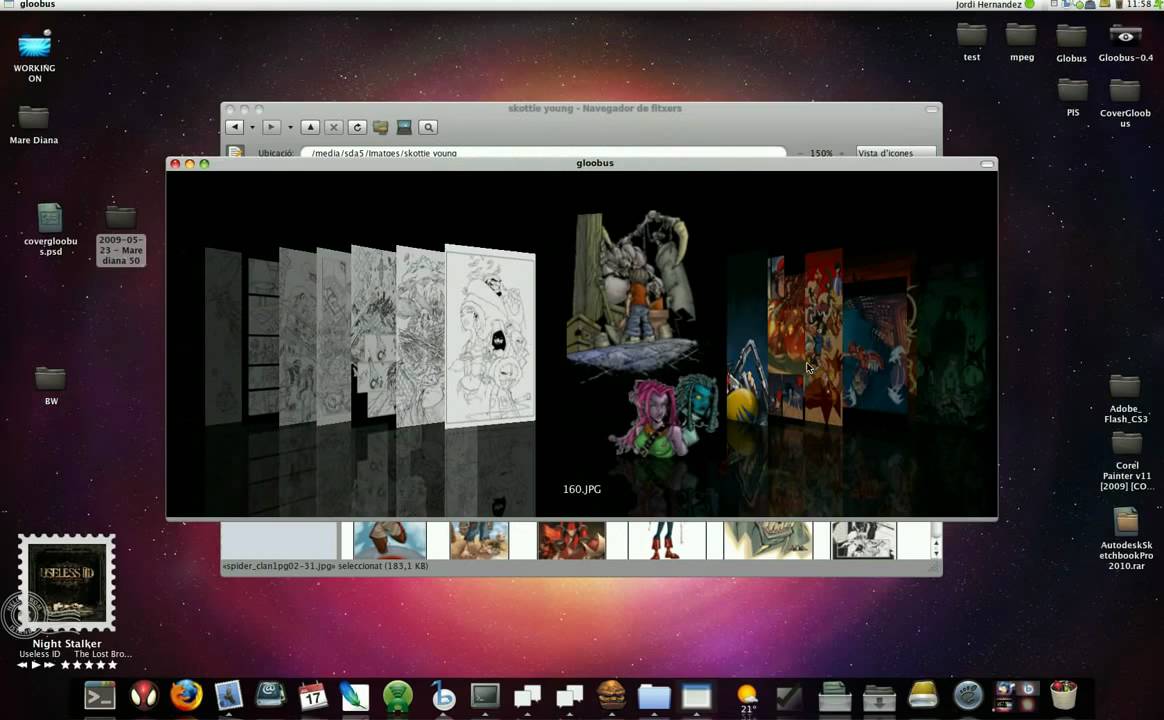Click the spider_clan1pg02-31.jpg status bar text
The height and width of the screenshot is (720, 1164).
click(x=324, y=566)
